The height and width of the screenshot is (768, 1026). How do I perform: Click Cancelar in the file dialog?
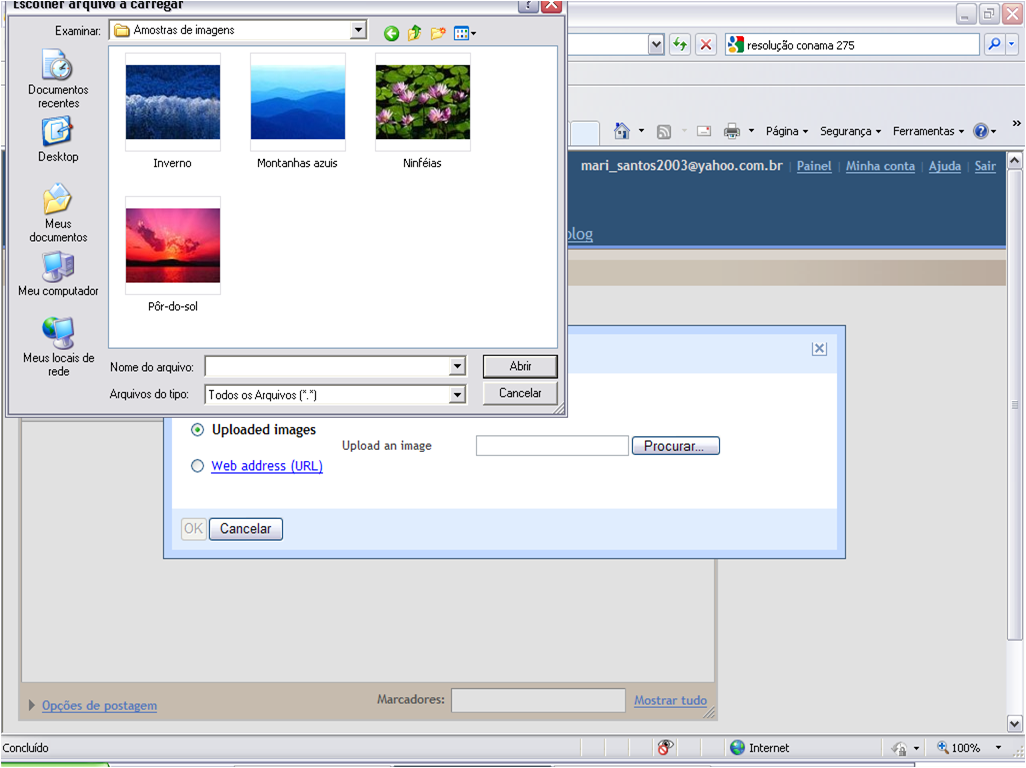coord(520,393)
